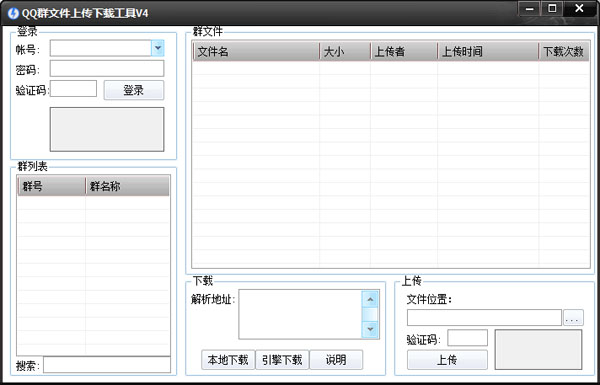This screenshot has width=600, height=385.
Task: Minimize the QQ群文件 tool window
Action: tap(530, 8)
